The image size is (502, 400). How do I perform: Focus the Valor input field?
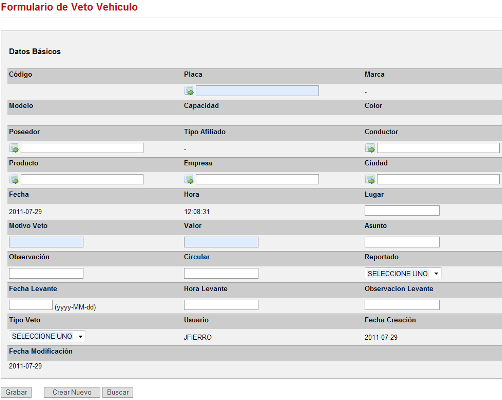[x=221, y=242]
